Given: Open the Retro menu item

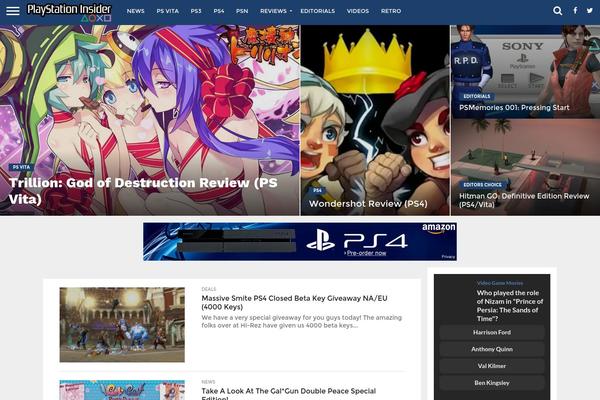Looking at the screenshot, I should pos(391,11).
